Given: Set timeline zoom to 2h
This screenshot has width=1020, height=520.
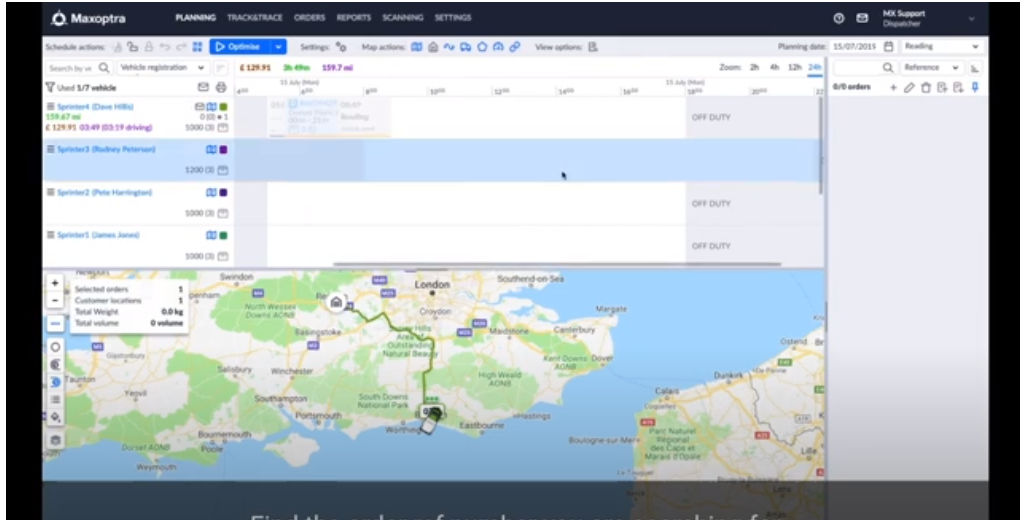Looking at the screenshot, I should click(x=755, y=67).
